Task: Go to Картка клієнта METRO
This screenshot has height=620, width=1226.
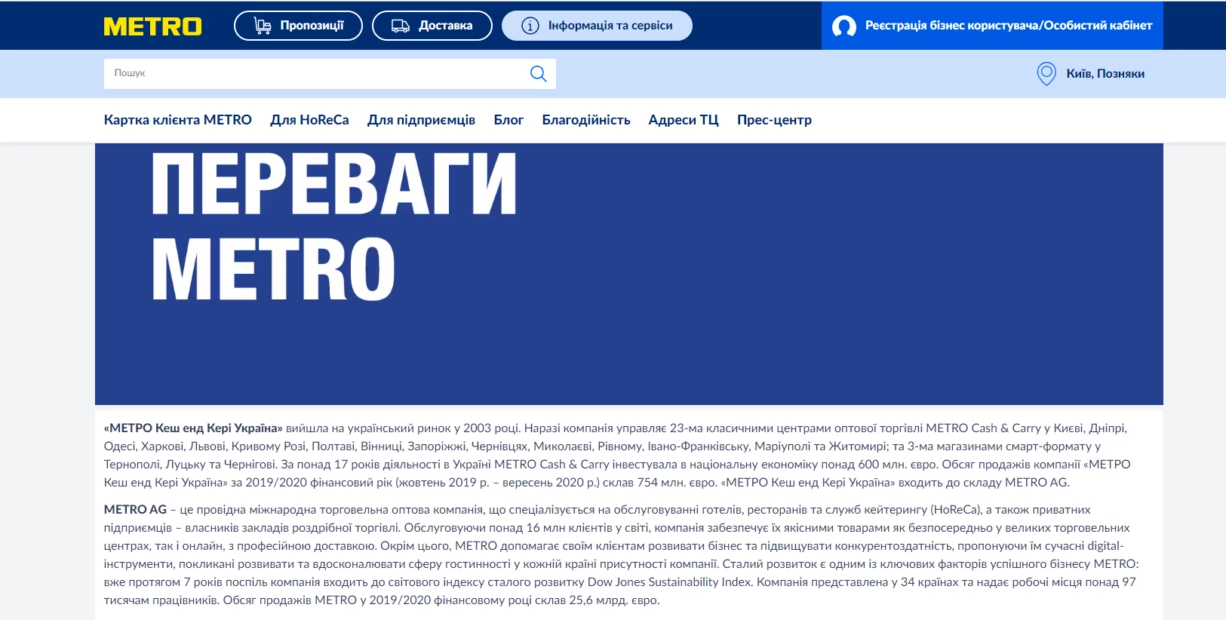Action: pos(178,120)
